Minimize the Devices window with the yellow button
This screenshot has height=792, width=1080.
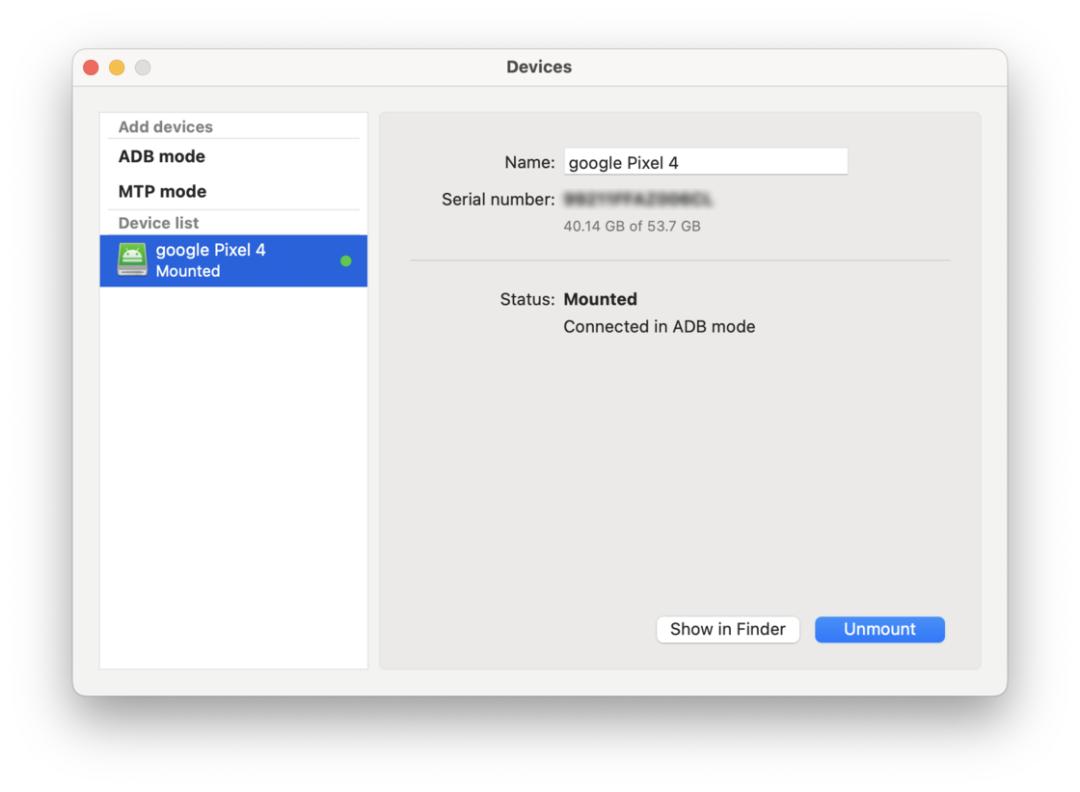coord(117,67)
